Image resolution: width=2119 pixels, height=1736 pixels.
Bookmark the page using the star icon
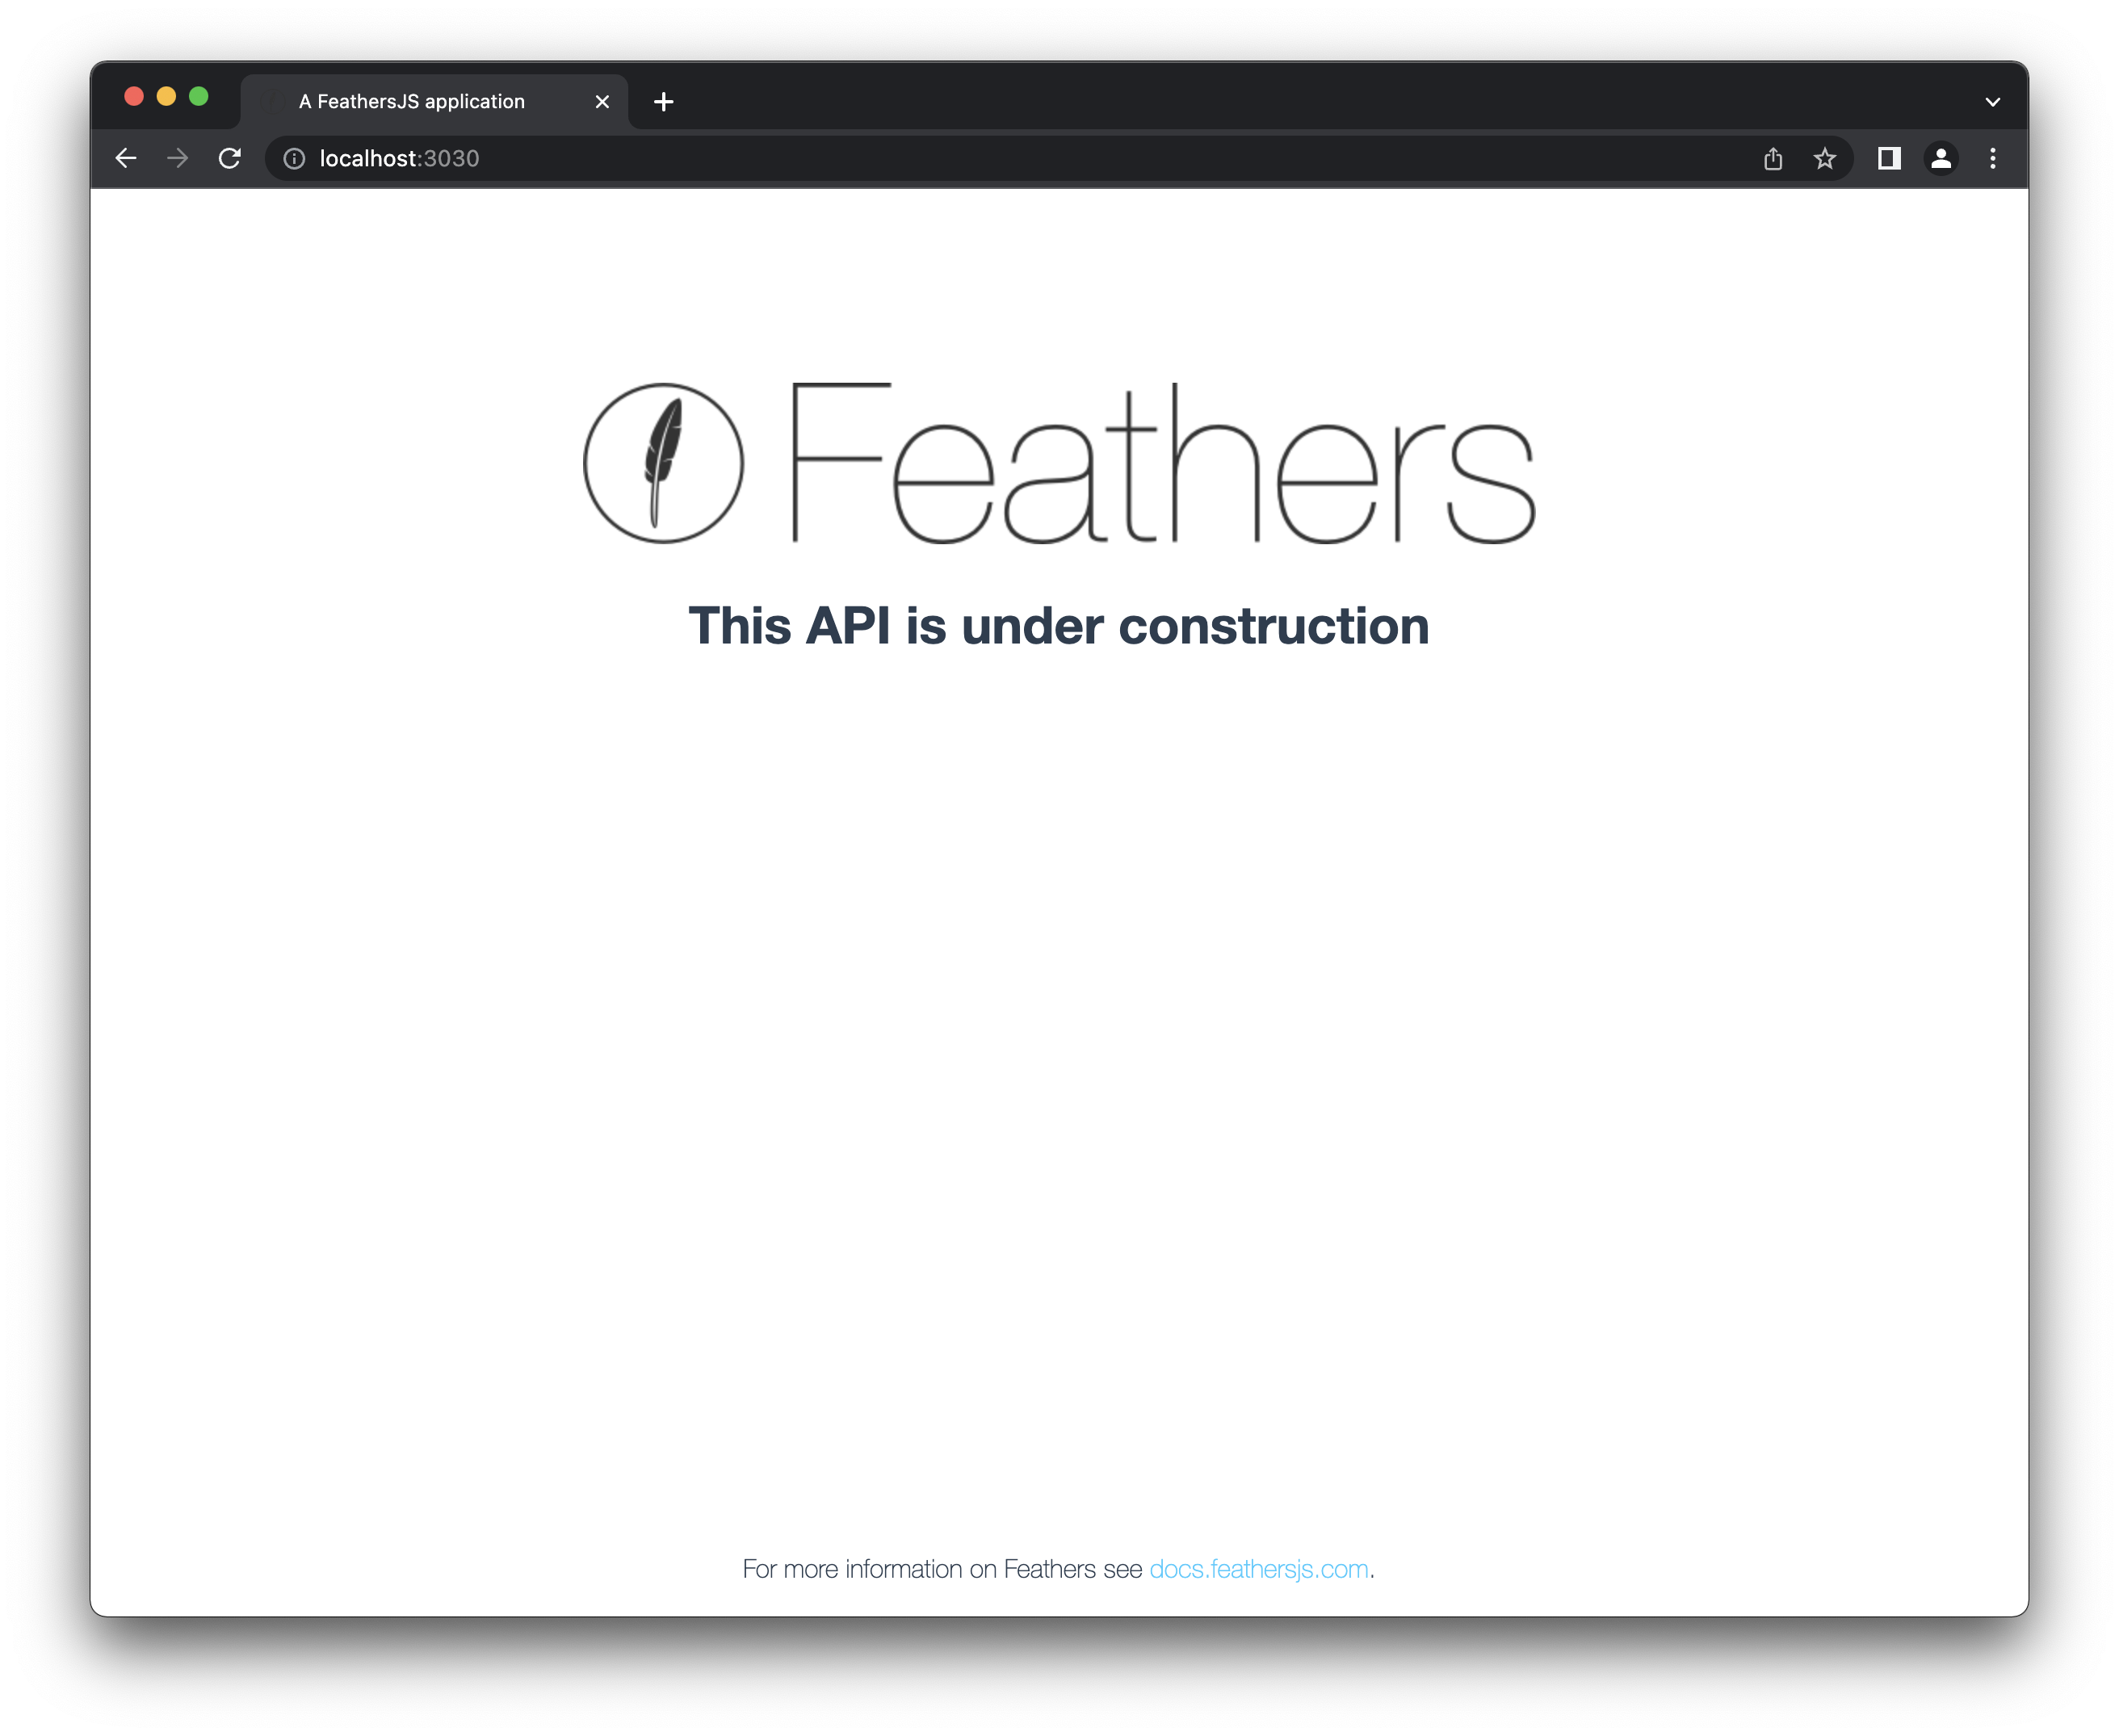click(1826, 158)
